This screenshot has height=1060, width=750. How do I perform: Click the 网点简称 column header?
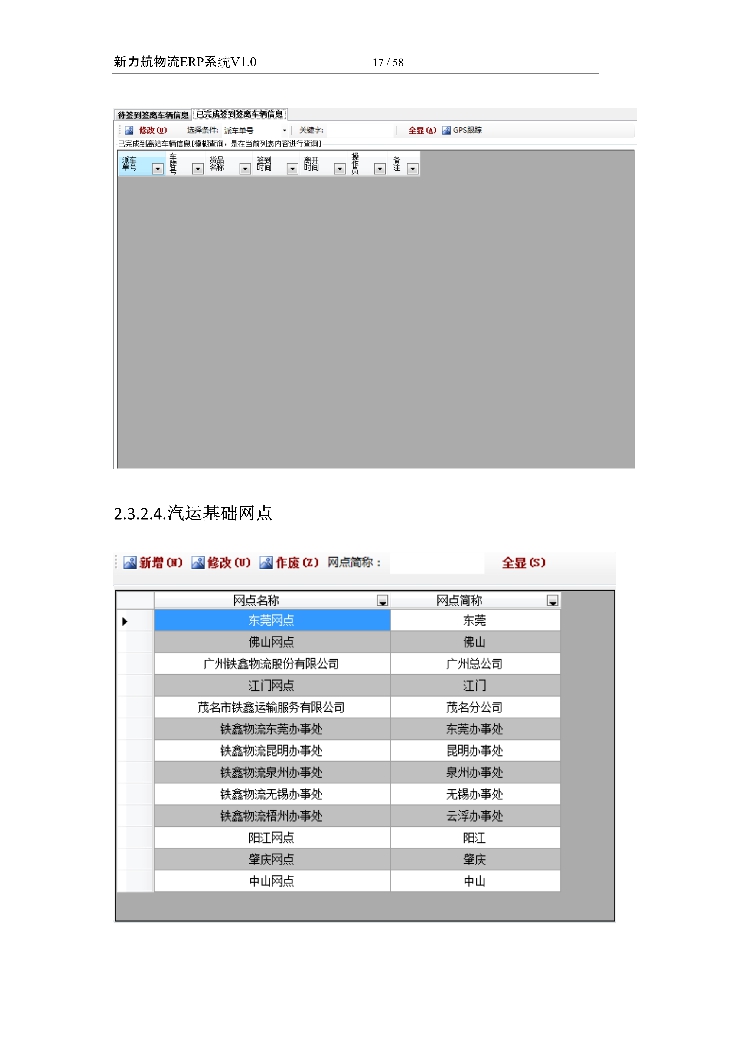tap(475, 600)
